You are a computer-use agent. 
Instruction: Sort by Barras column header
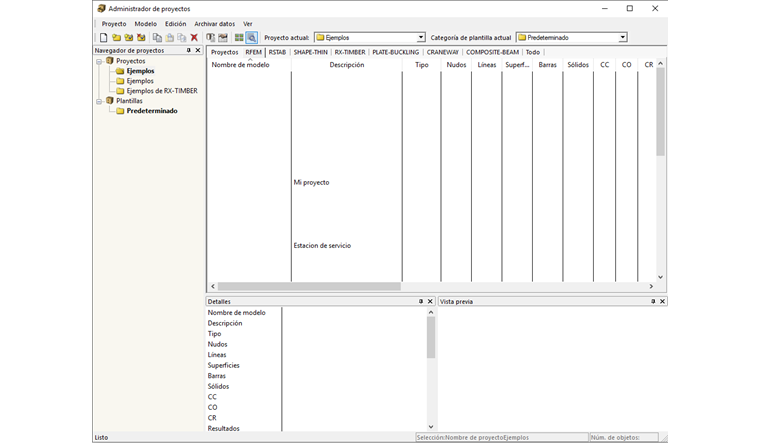[548, 64]
